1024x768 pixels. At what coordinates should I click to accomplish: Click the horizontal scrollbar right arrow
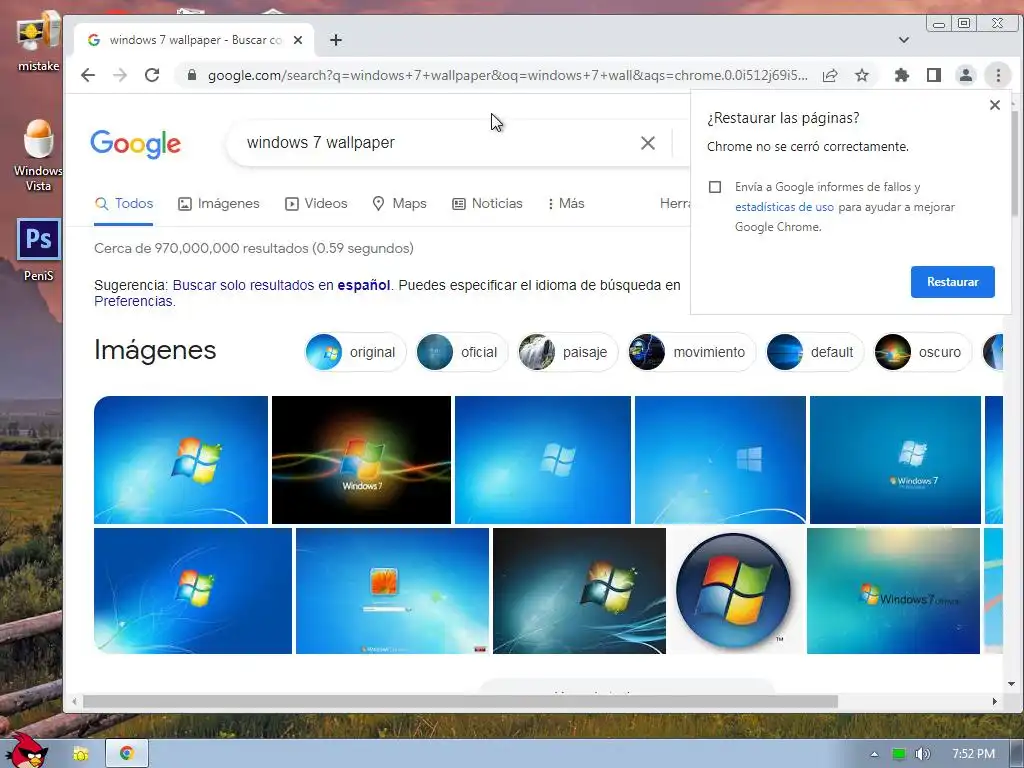click(x=995, y=701)
